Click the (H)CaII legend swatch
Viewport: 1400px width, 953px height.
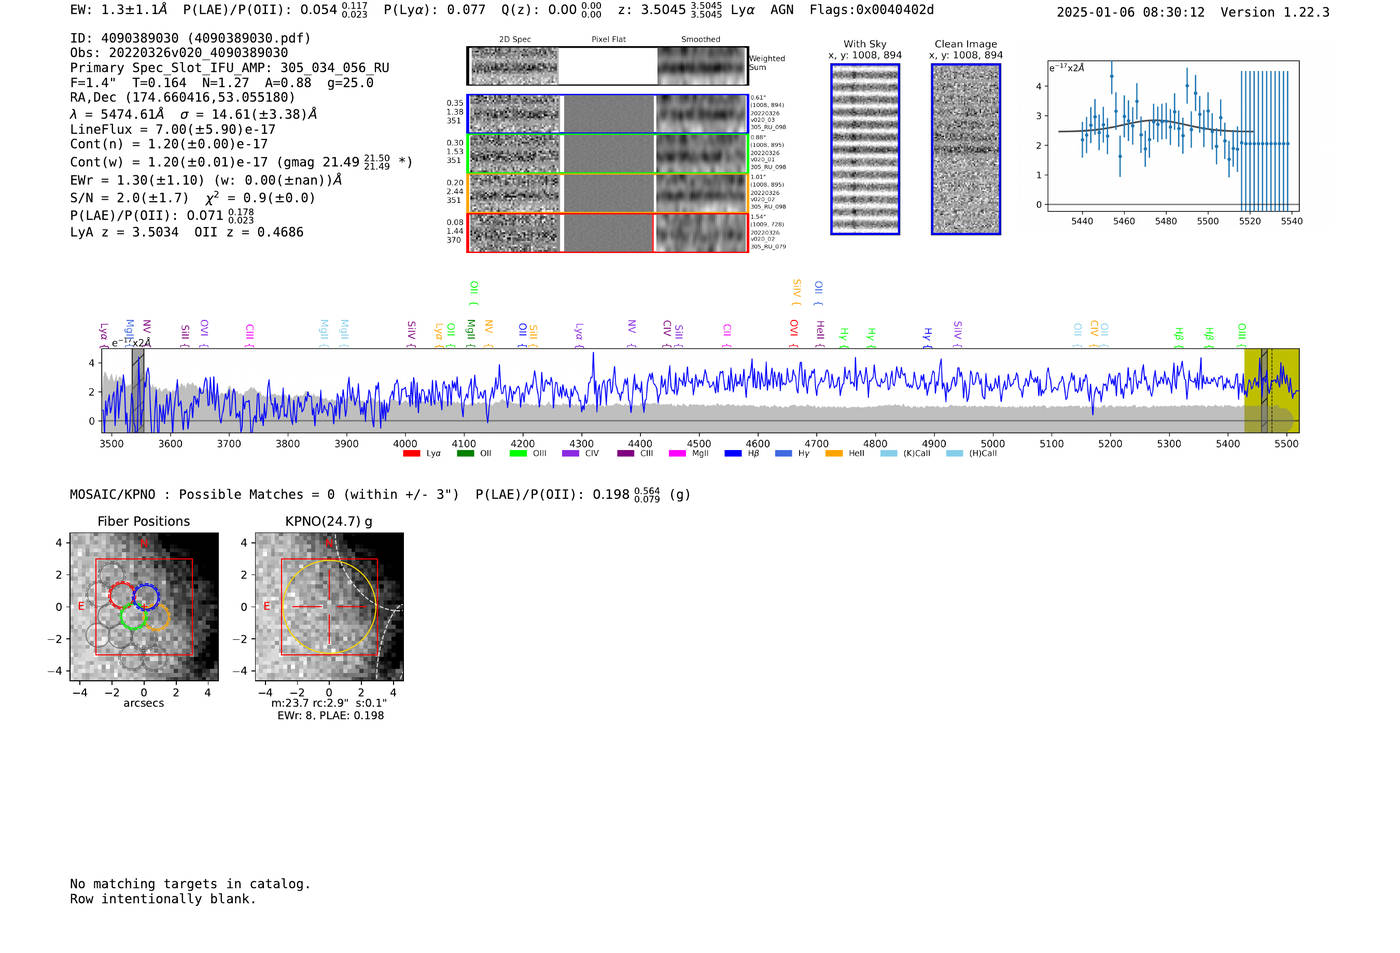[x=954, y=454]
